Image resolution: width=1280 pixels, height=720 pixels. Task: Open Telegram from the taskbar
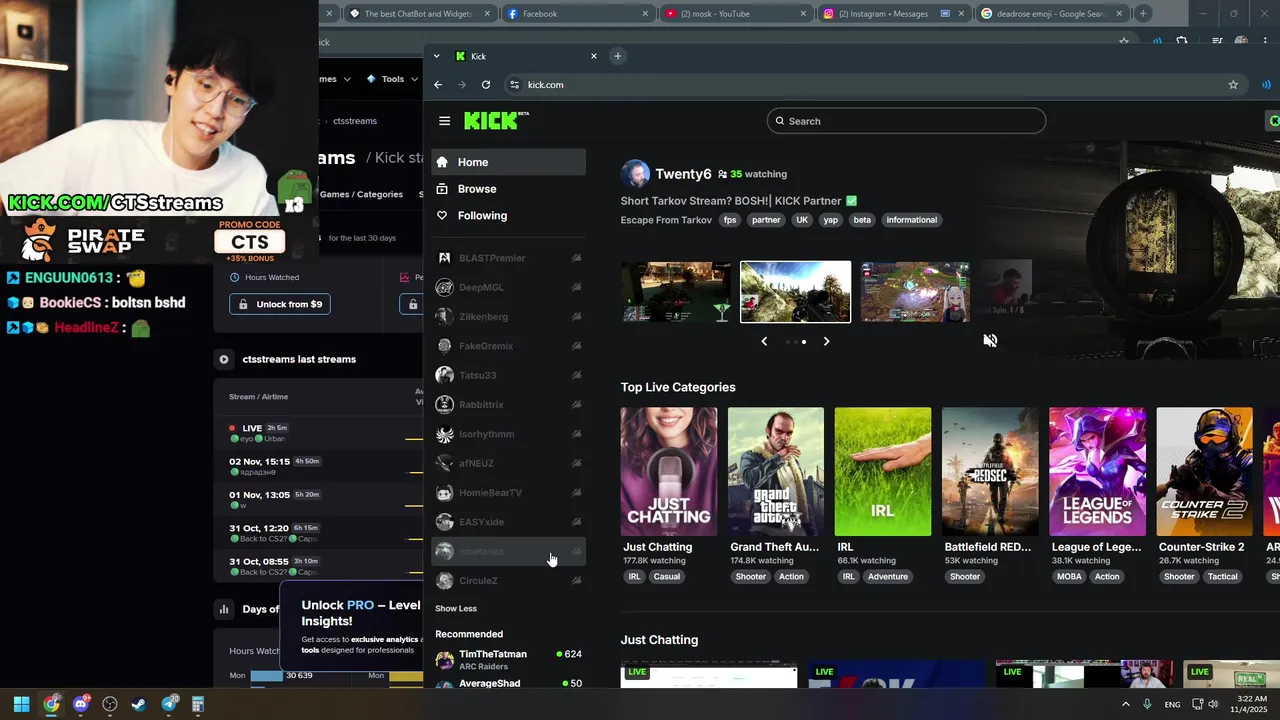(169, 704)
